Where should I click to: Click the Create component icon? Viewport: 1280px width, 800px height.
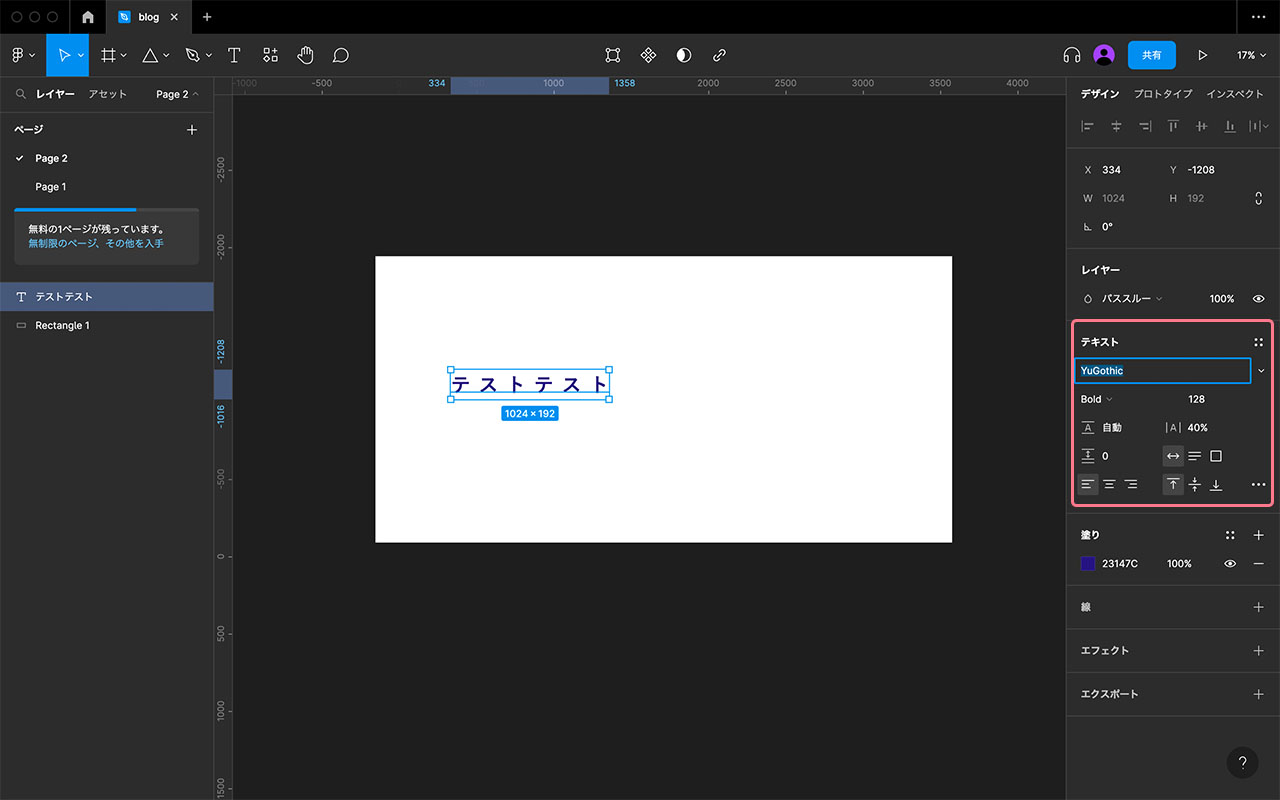[x=648, y=55]
